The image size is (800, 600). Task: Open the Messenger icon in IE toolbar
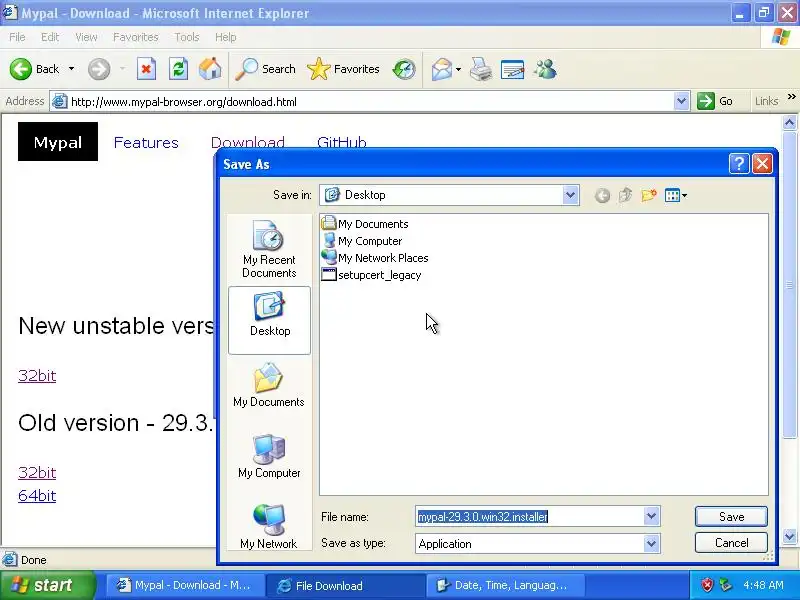pyautogui.click(x=545, y=69)
